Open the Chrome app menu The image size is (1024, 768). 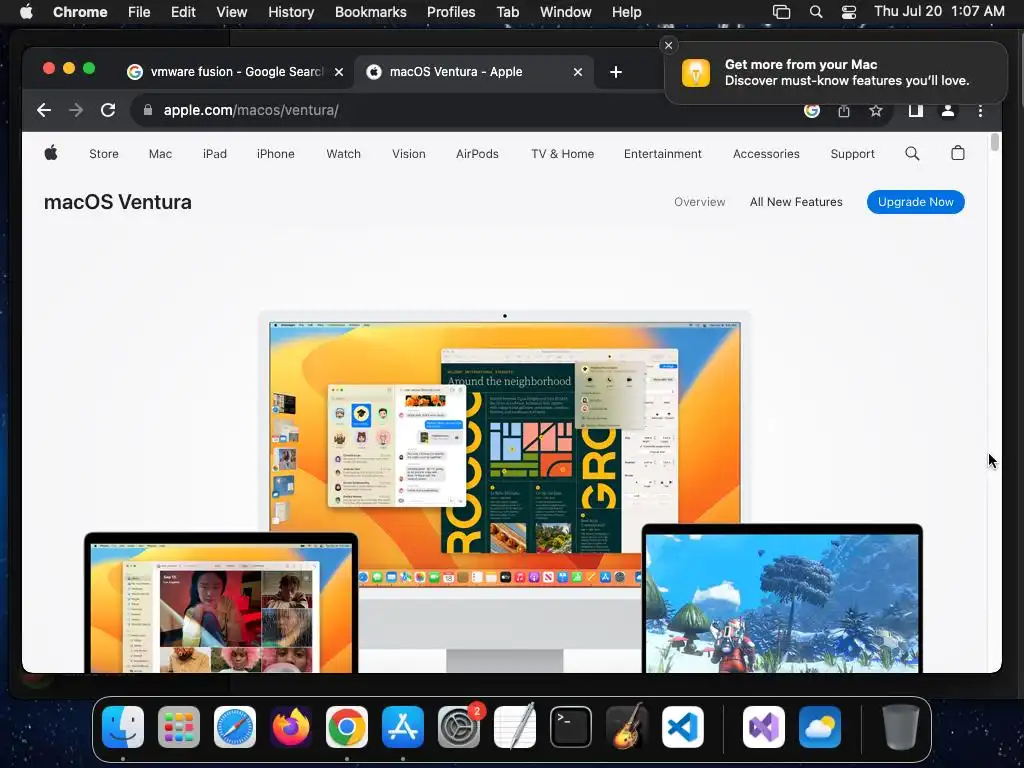pyautogui.click(x=80, y=12)
